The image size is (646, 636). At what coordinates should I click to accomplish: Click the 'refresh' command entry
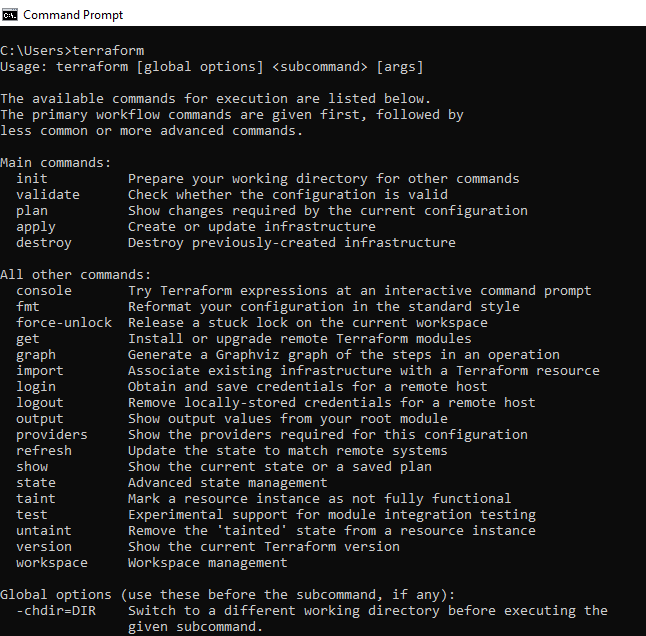click(44, 451)
